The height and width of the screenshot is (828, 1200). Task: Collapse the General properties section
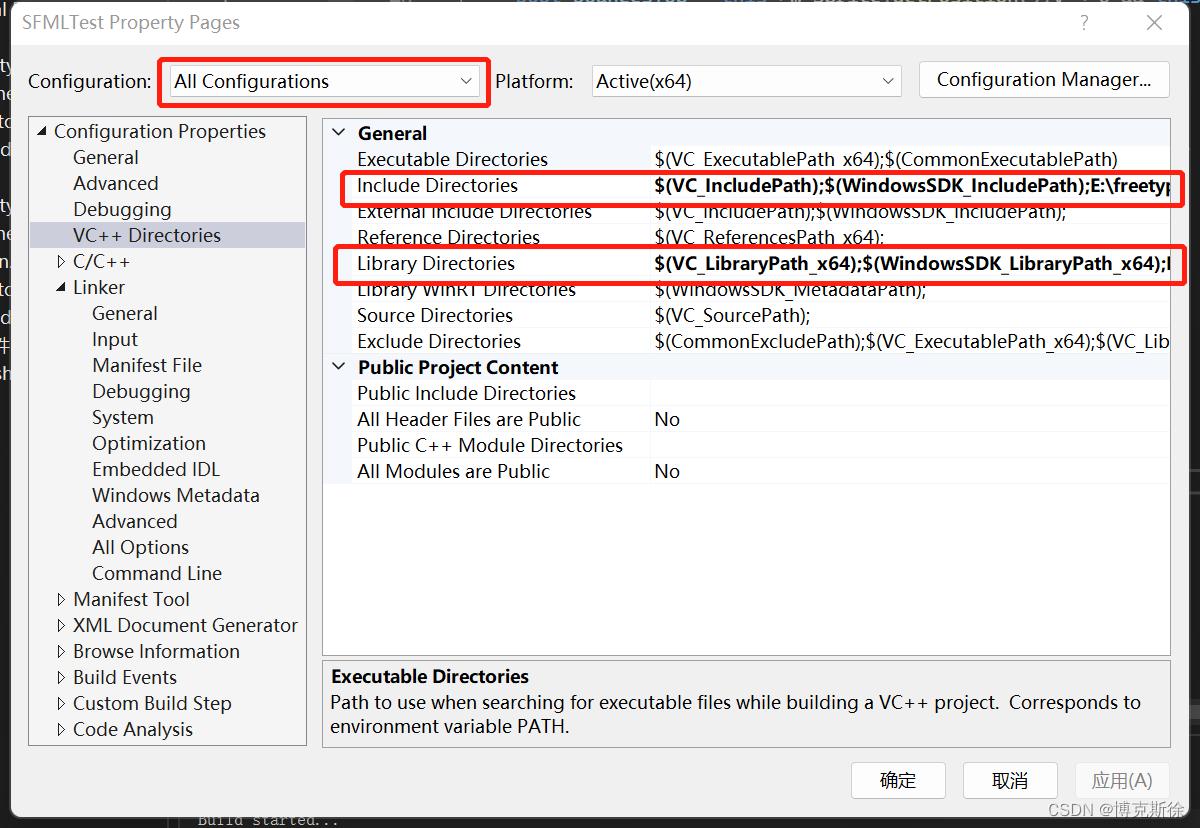tap(338, 132)
